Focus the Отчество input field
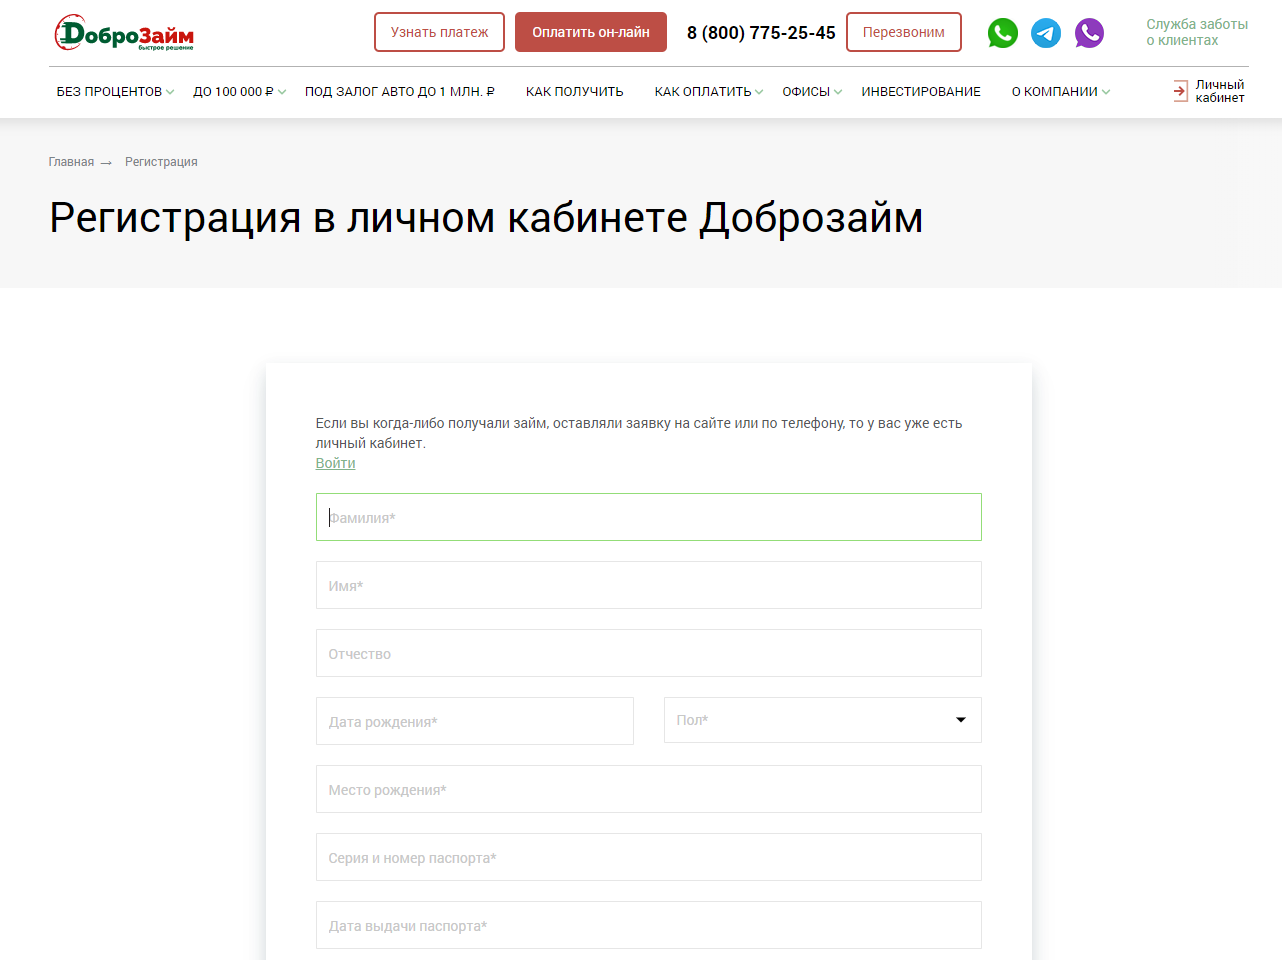This screenshot has height=960, width=1282. click(649, 653)
